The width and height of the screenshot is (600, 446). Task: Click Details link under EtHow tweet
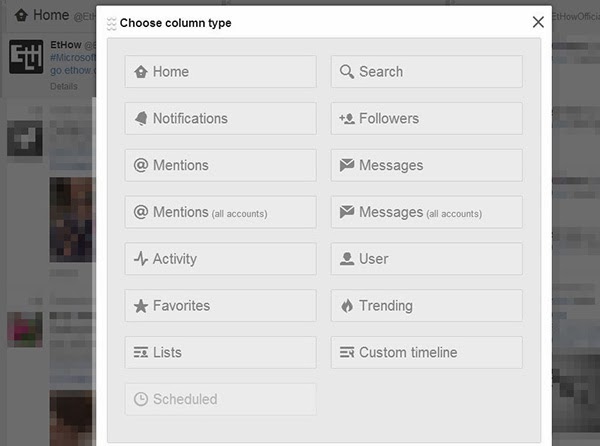63,87
